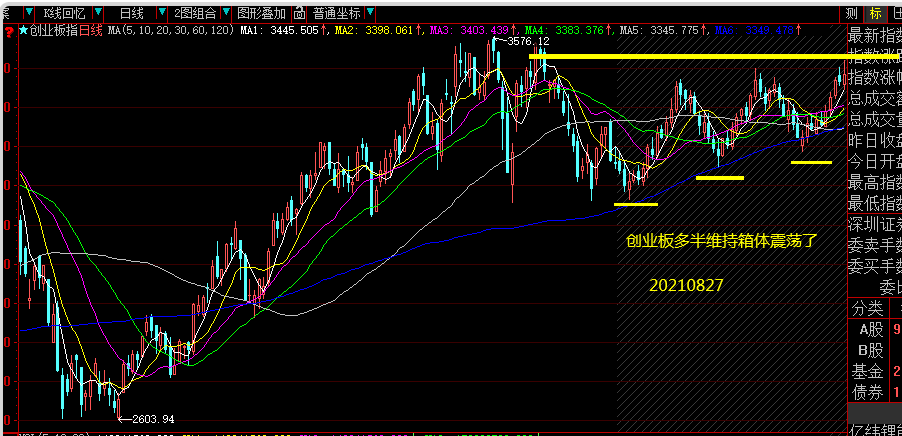This screenshot has height=436, width=902.
Task: Click the 总成交量 row in quote panel
Action: pyautogui.click(x=874, y=120)
